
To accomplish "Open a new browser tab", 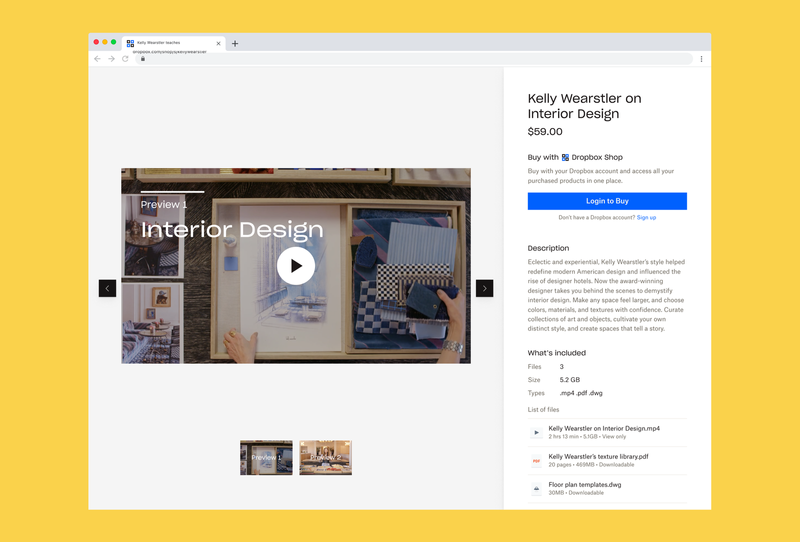I will point(235,43).
